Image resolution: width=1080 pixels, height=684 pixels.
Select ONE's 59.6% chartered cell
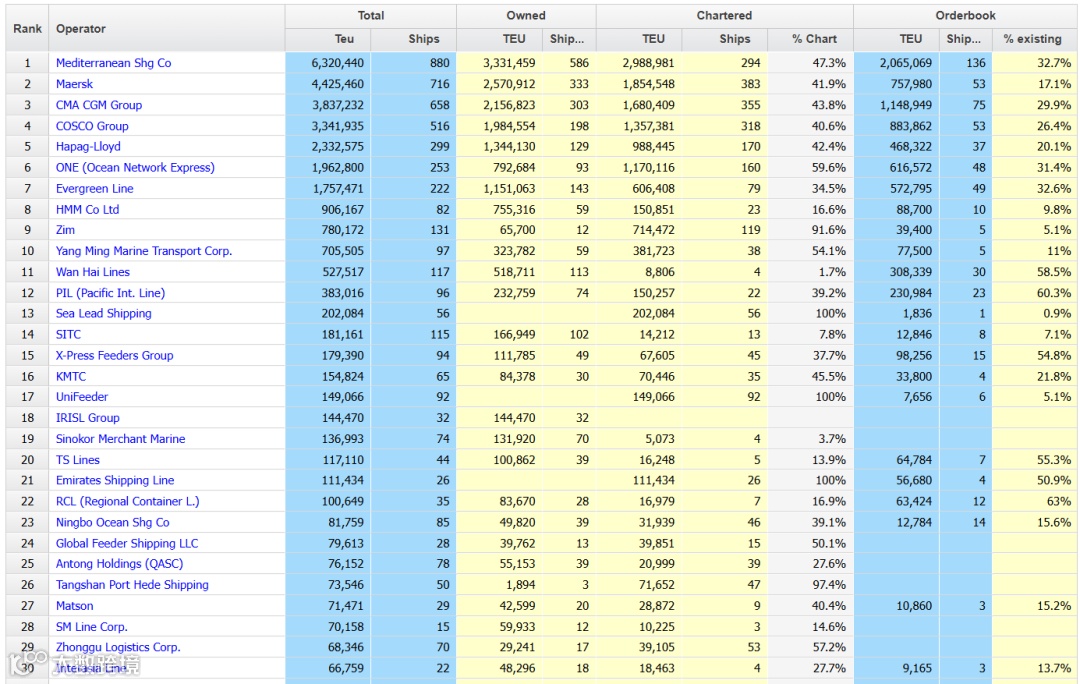810,167
